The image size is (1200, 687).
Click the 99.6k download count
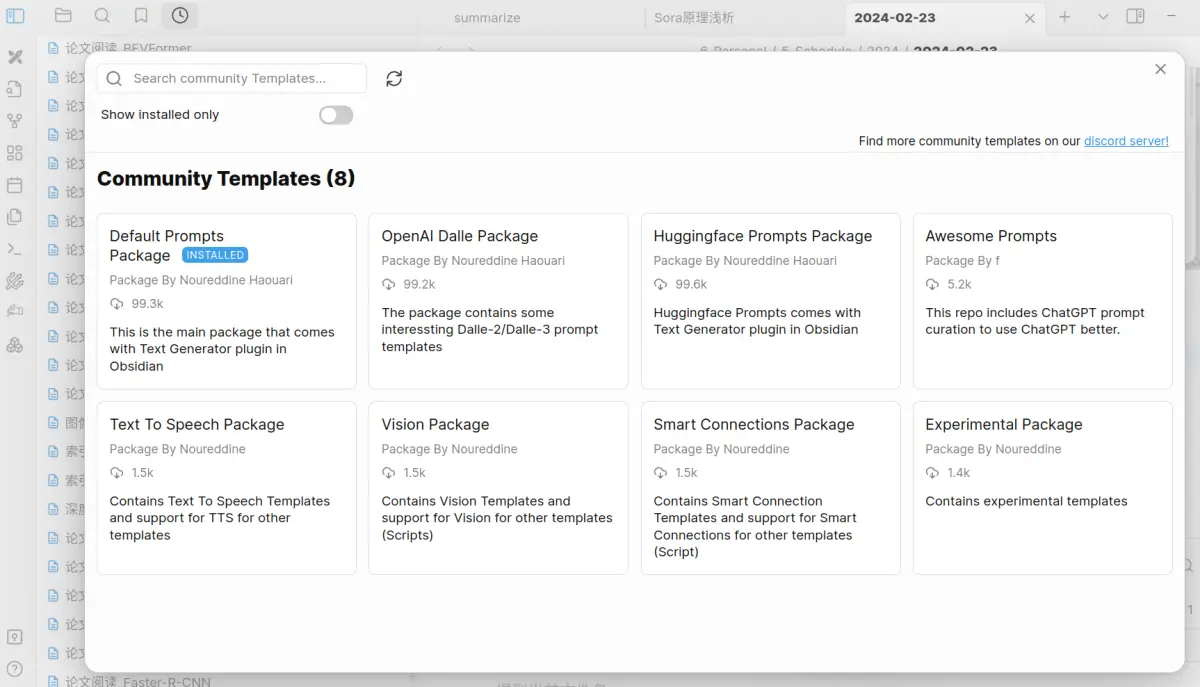tap(691, 284)
